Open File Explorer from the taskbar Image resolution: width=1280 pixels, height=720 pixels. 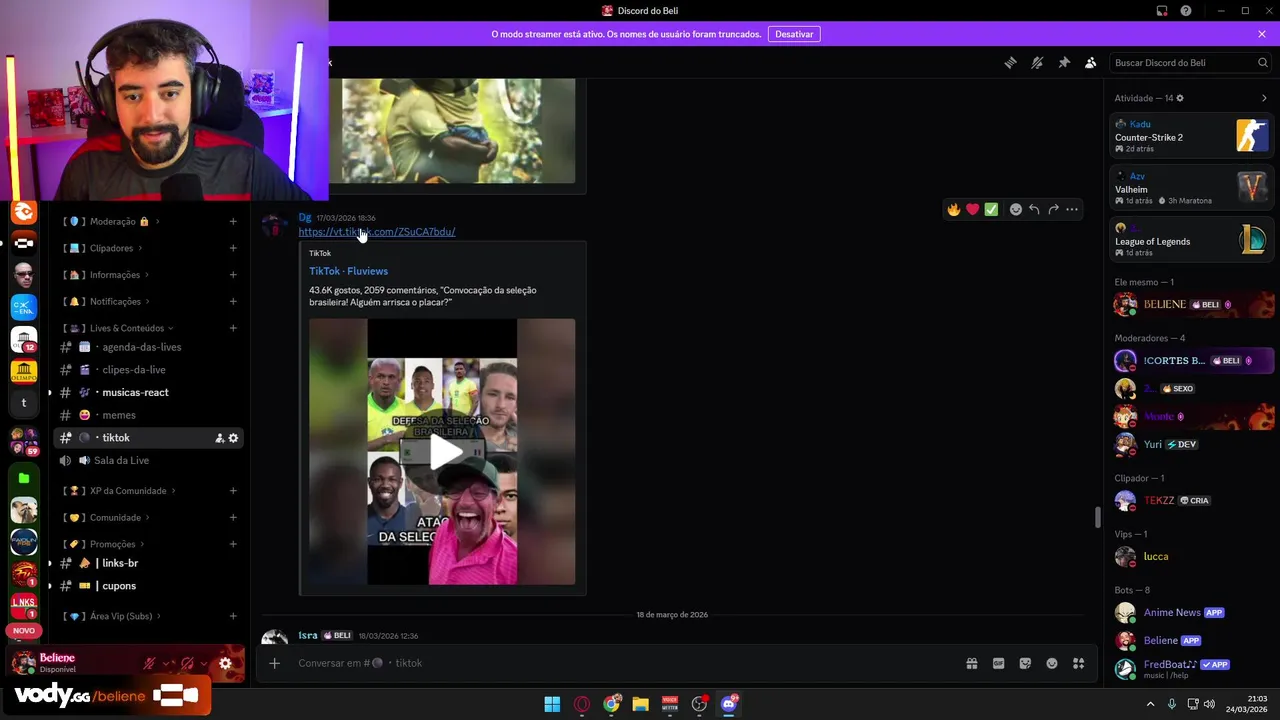(x=640, y=704)
